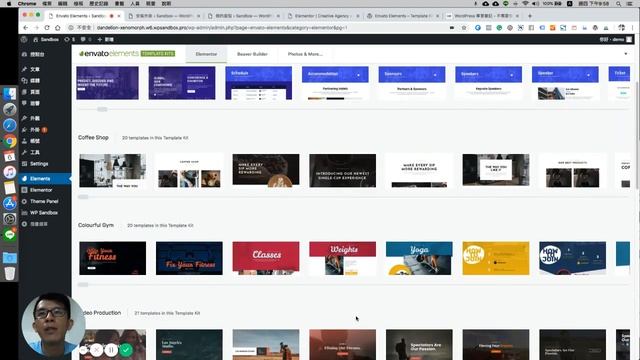Open the Sponsors template thumbnail

pos(412,83)
